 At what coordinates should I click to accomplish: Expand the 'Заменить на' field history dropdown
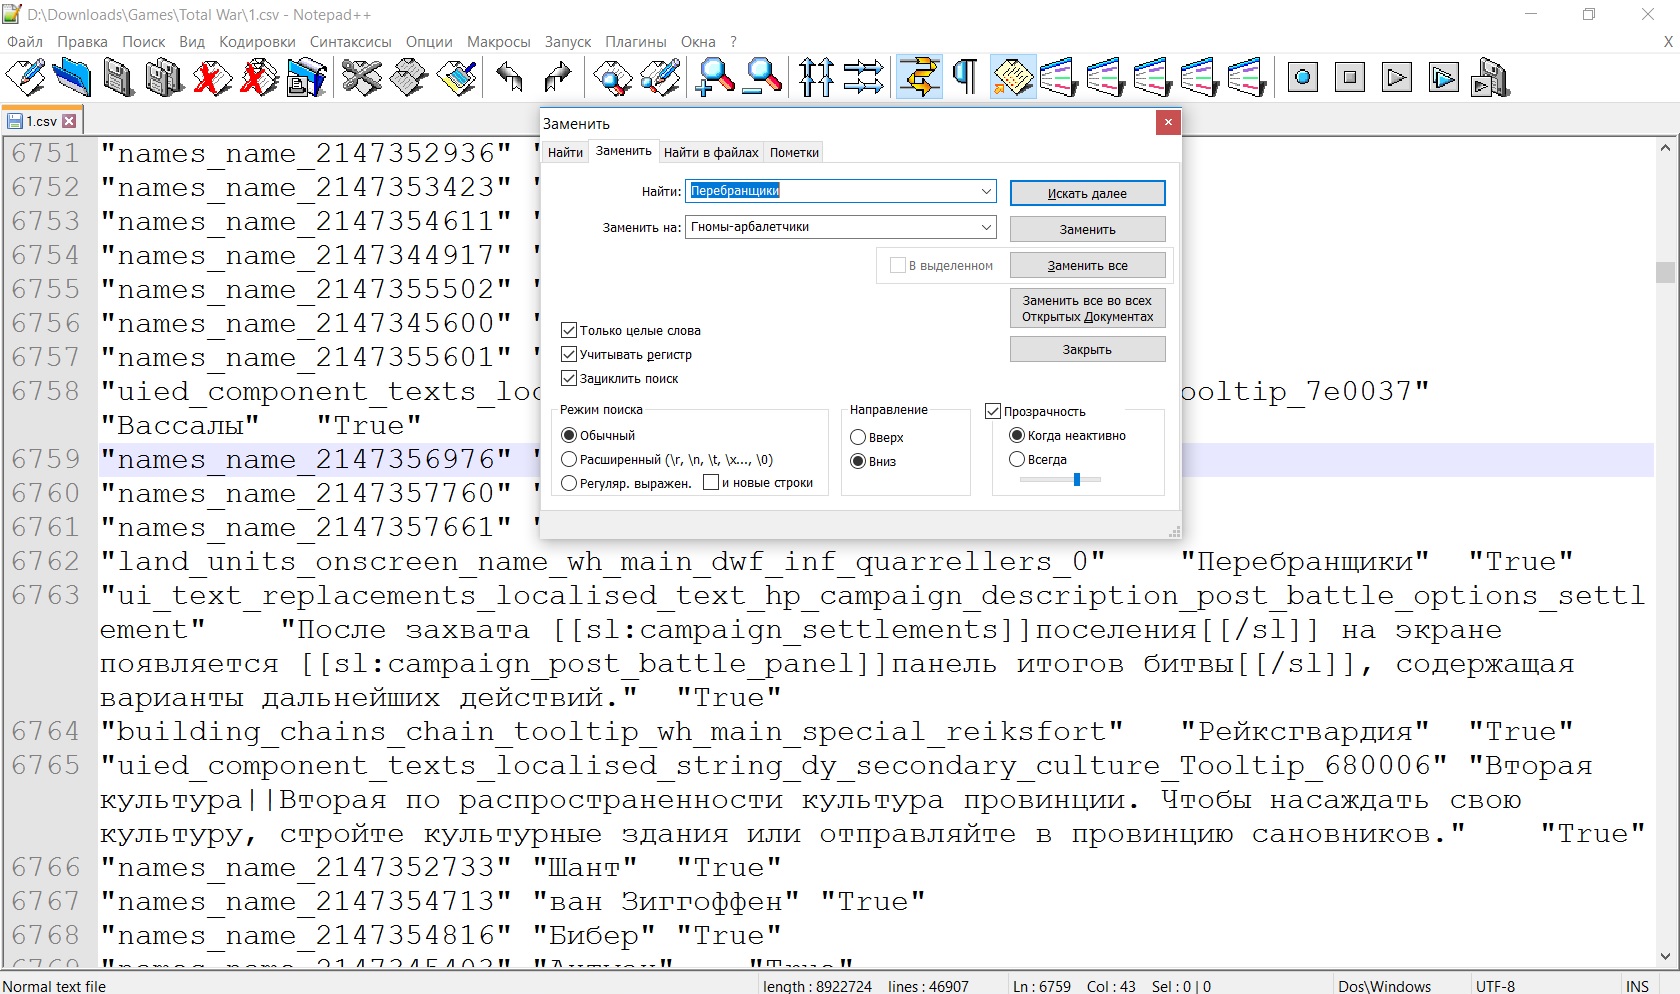point(986,227)
